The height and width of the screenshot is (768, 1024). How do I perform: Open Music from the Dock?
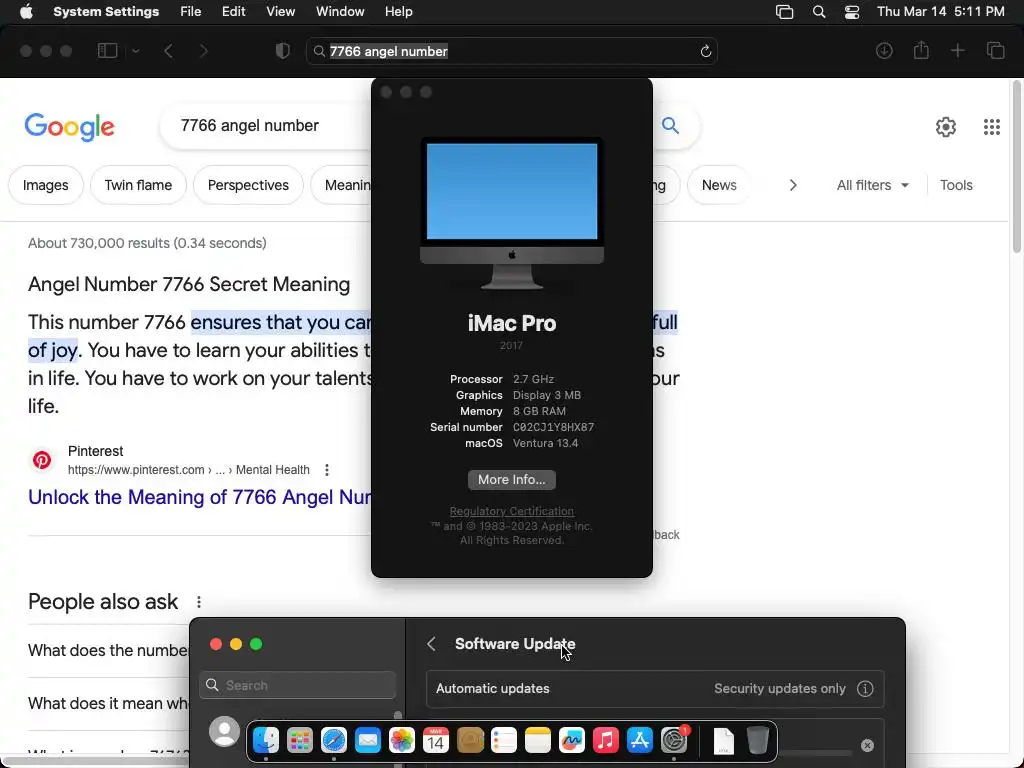605,741
